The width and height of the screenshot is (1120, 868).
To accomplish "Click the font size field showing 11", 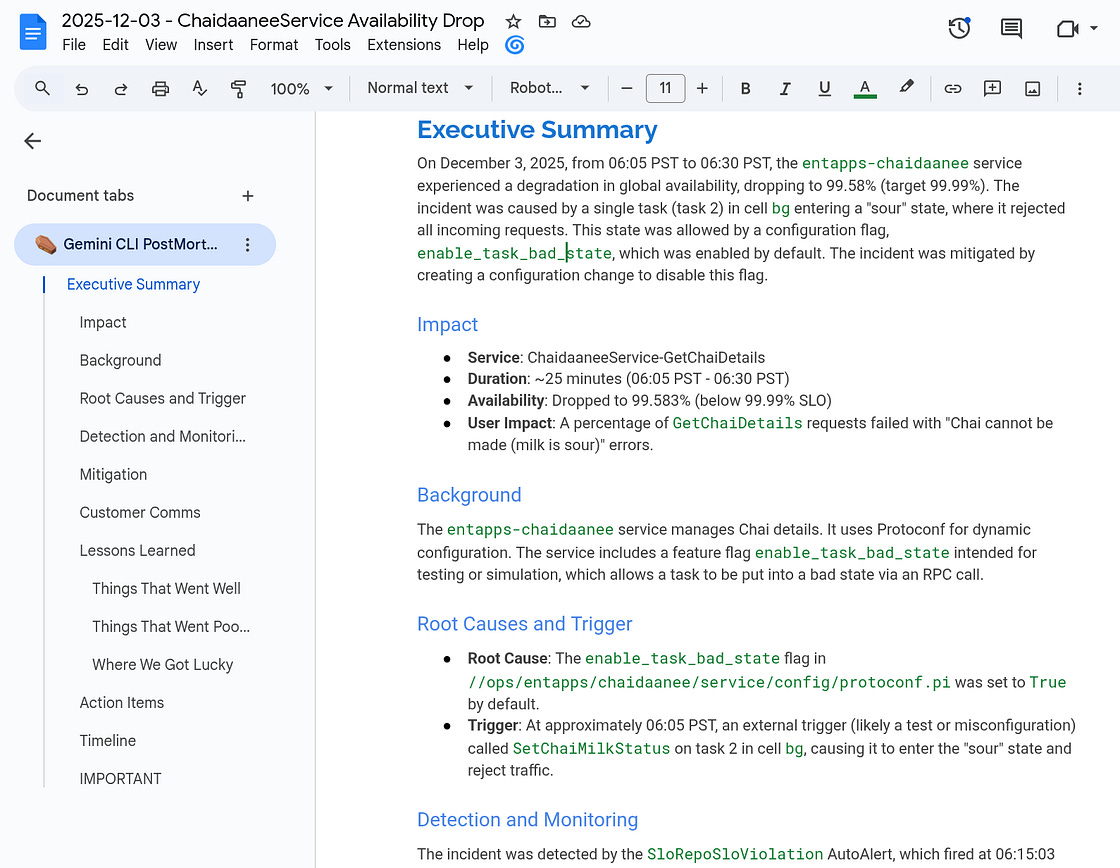I will click(x=665, y=88).
